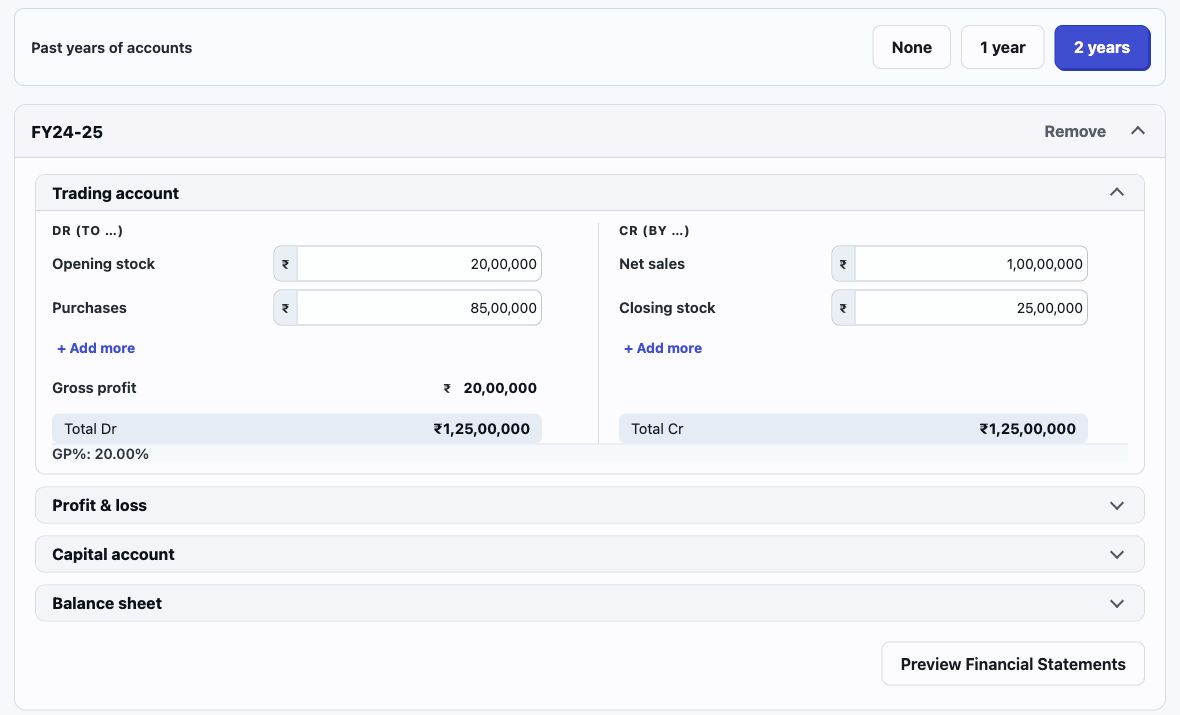The width and height of the screenshot is (1180, 715).
Task: Select 2 years of past accounts
Action: 1102,47
